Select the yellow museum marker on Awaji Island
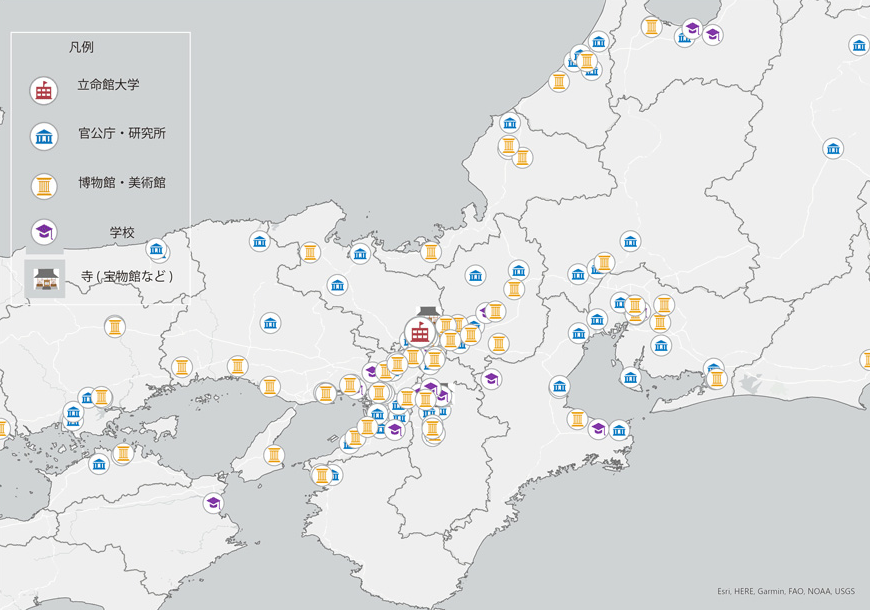Image resolution: width=870 pixels, height=610 pixels. [274, 455]
